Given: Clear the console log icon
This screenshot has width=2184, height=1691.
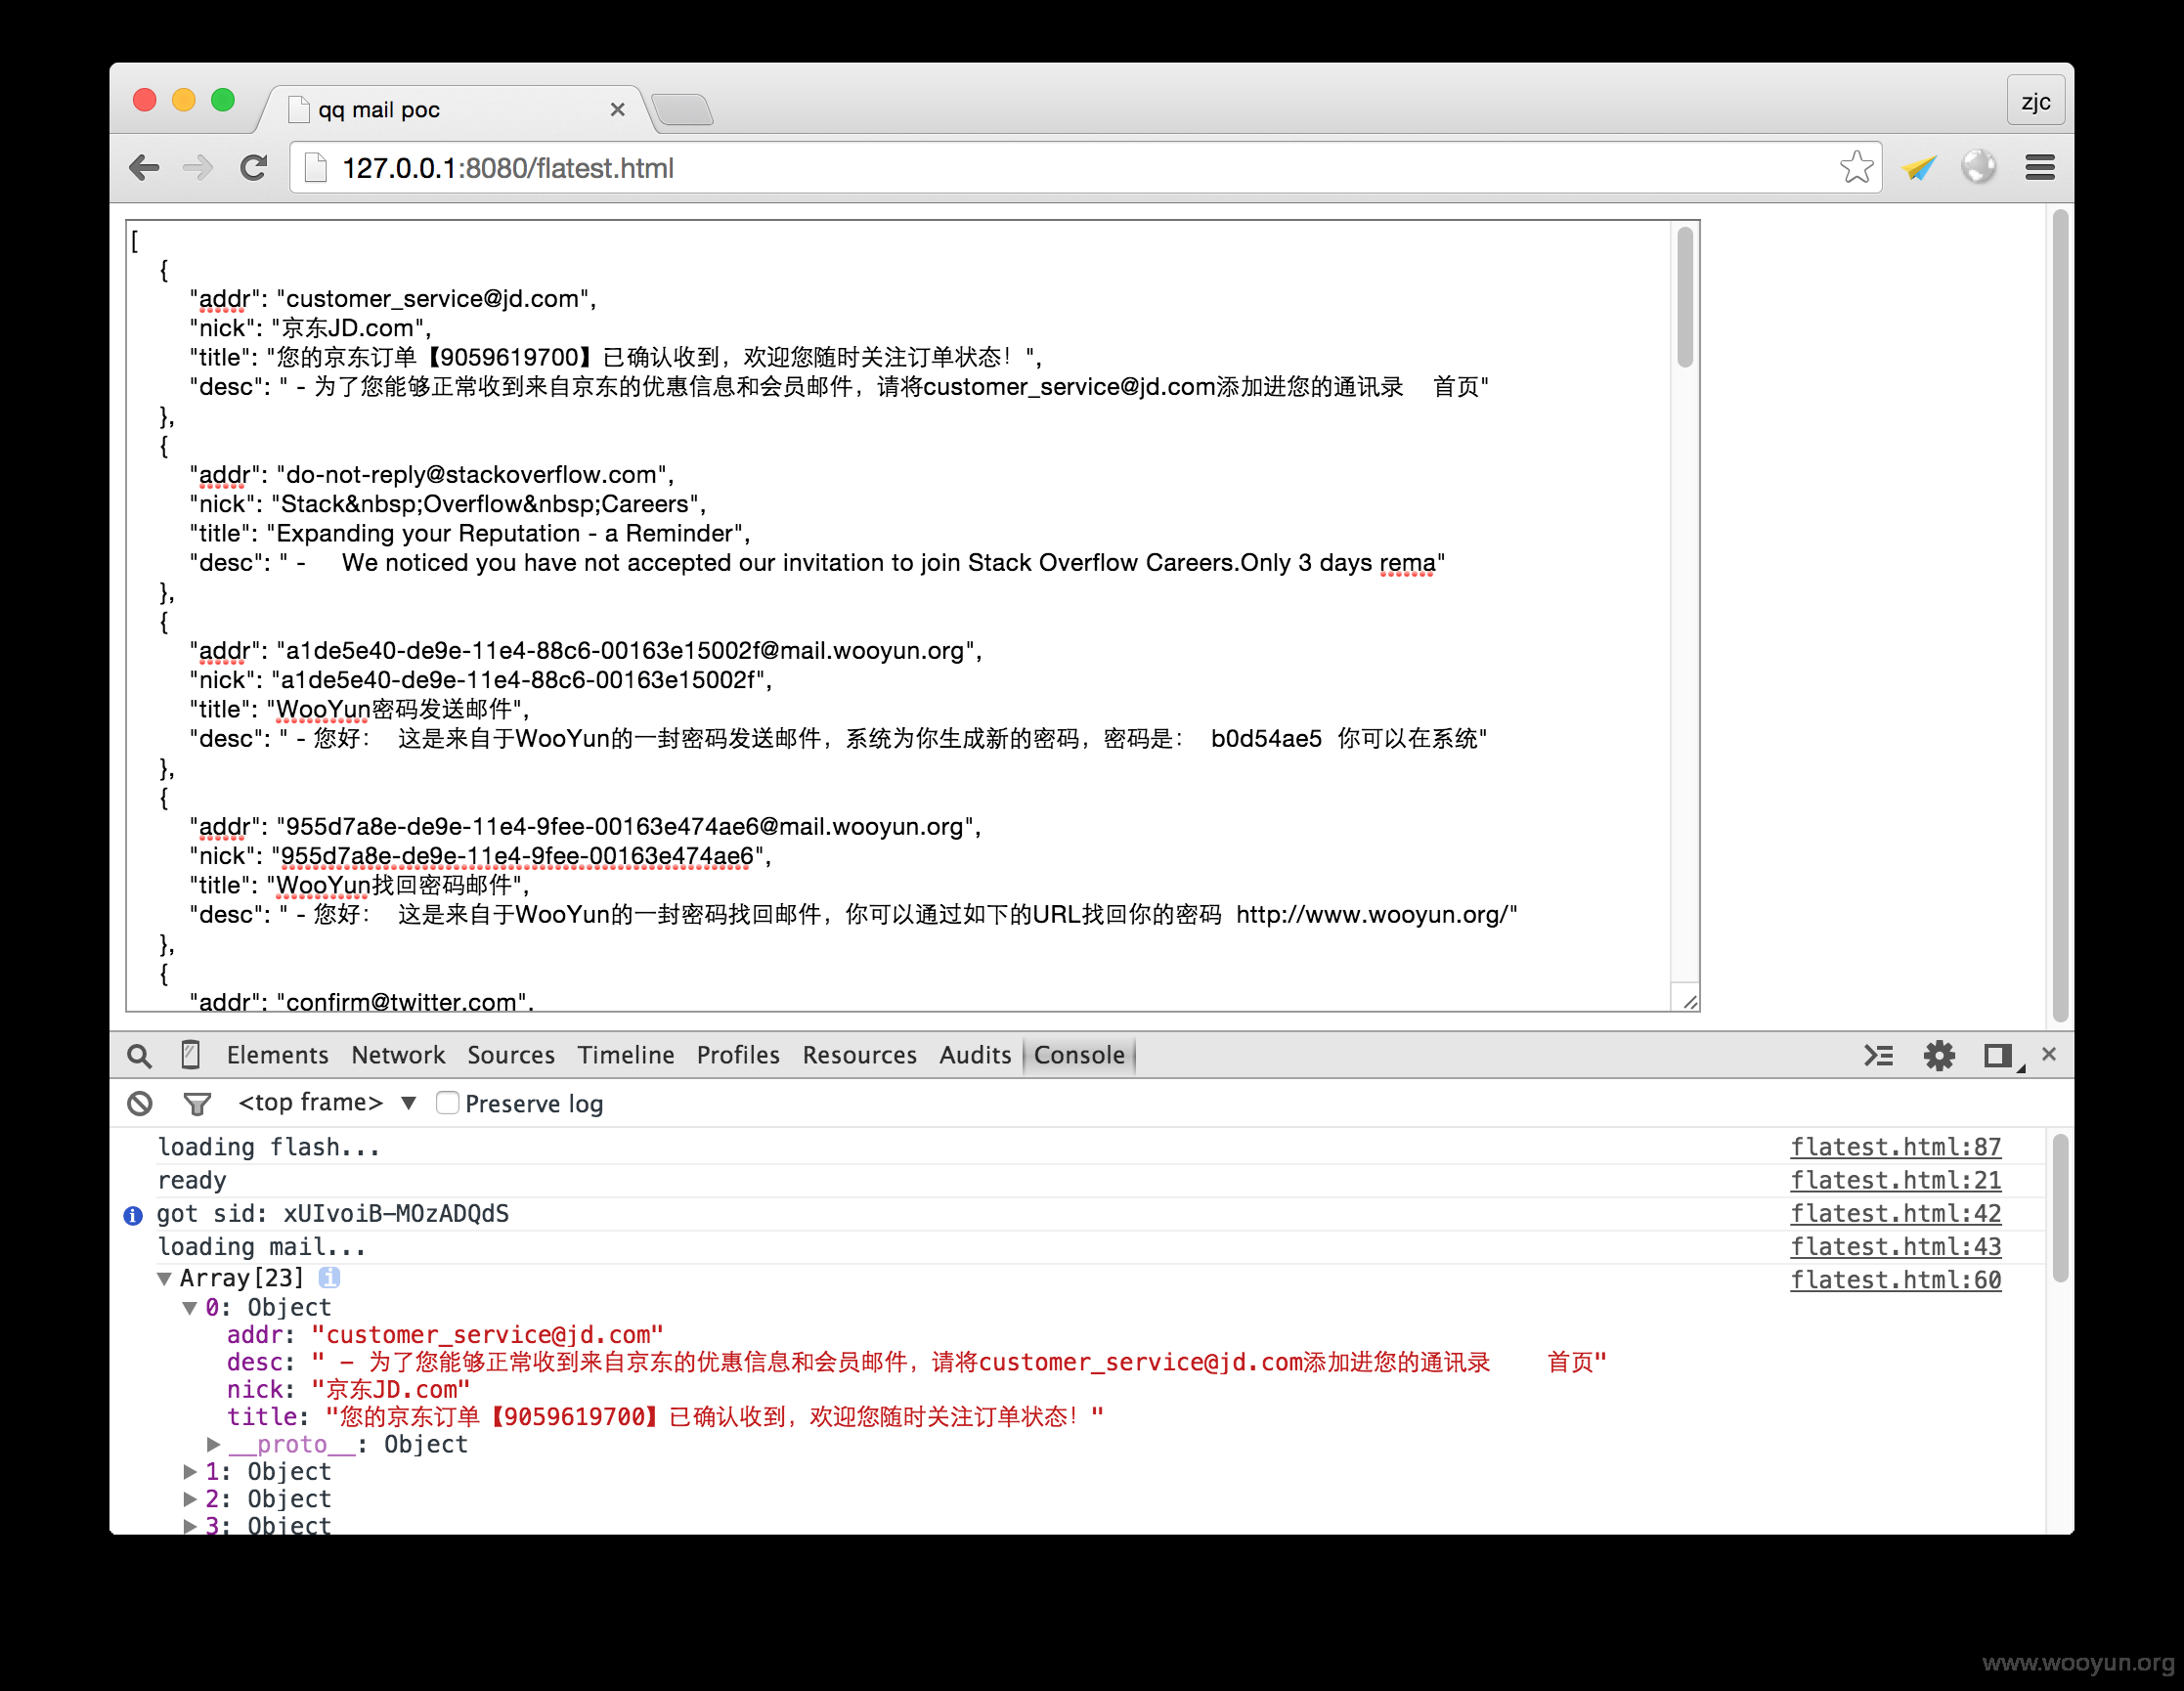Looking at the screenshot, I should (140, 1103).
